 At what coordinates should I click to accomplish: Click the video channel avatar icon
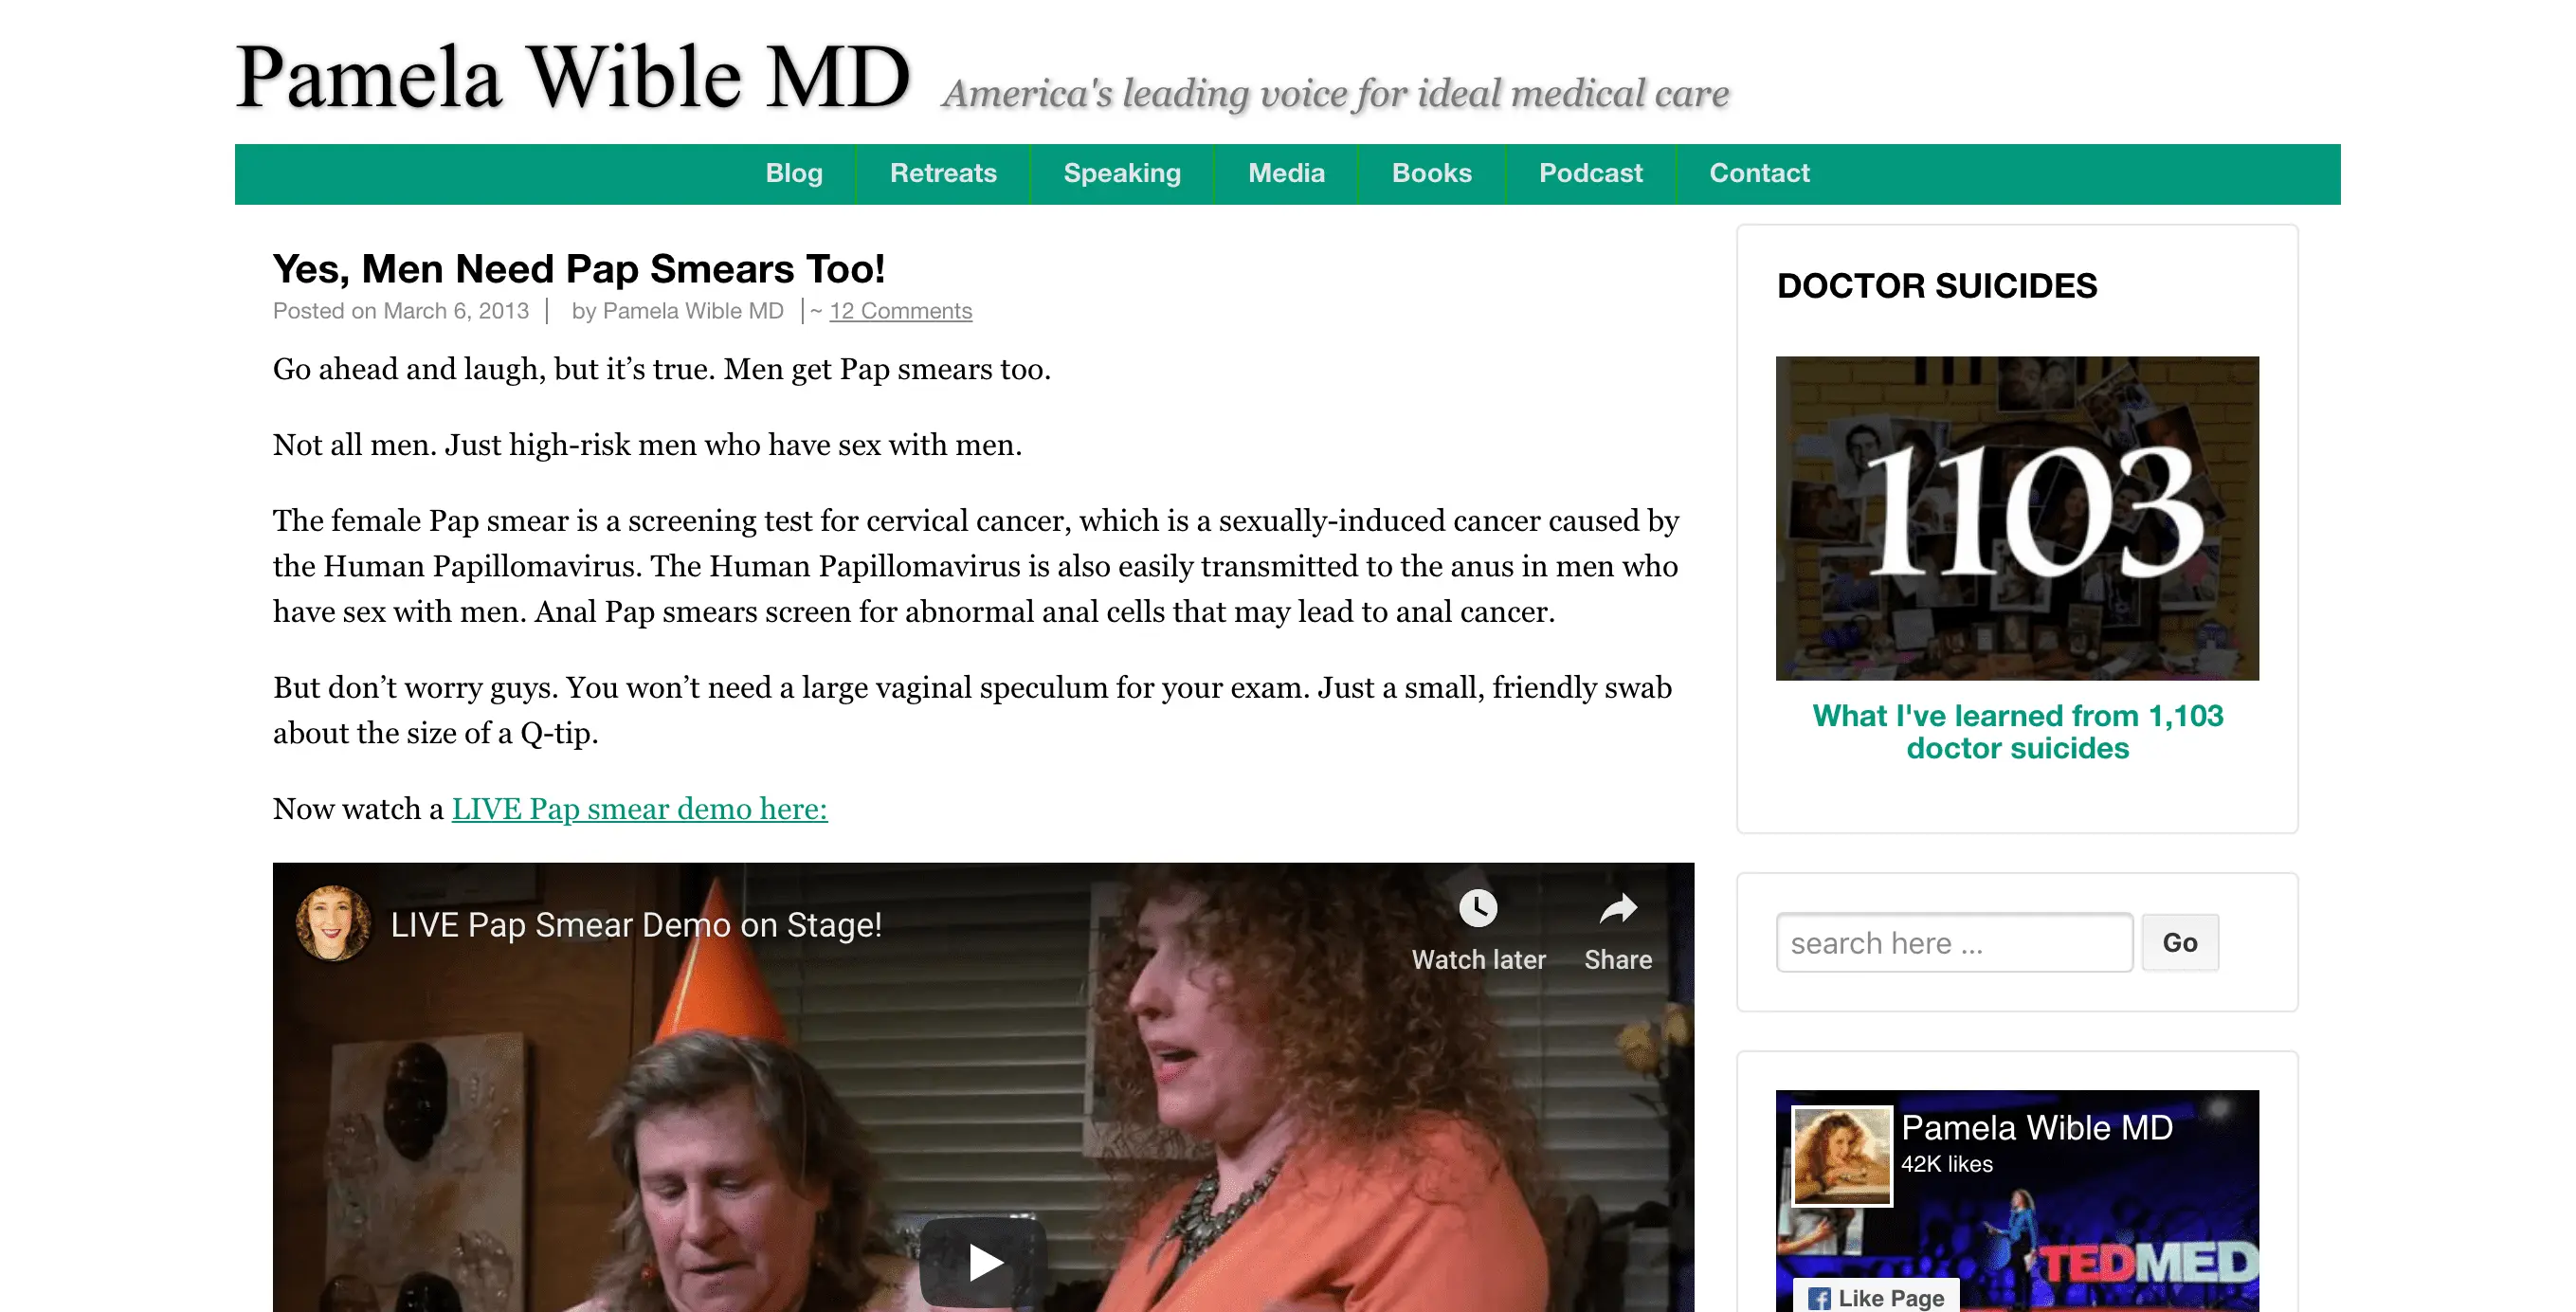(333, 923)
